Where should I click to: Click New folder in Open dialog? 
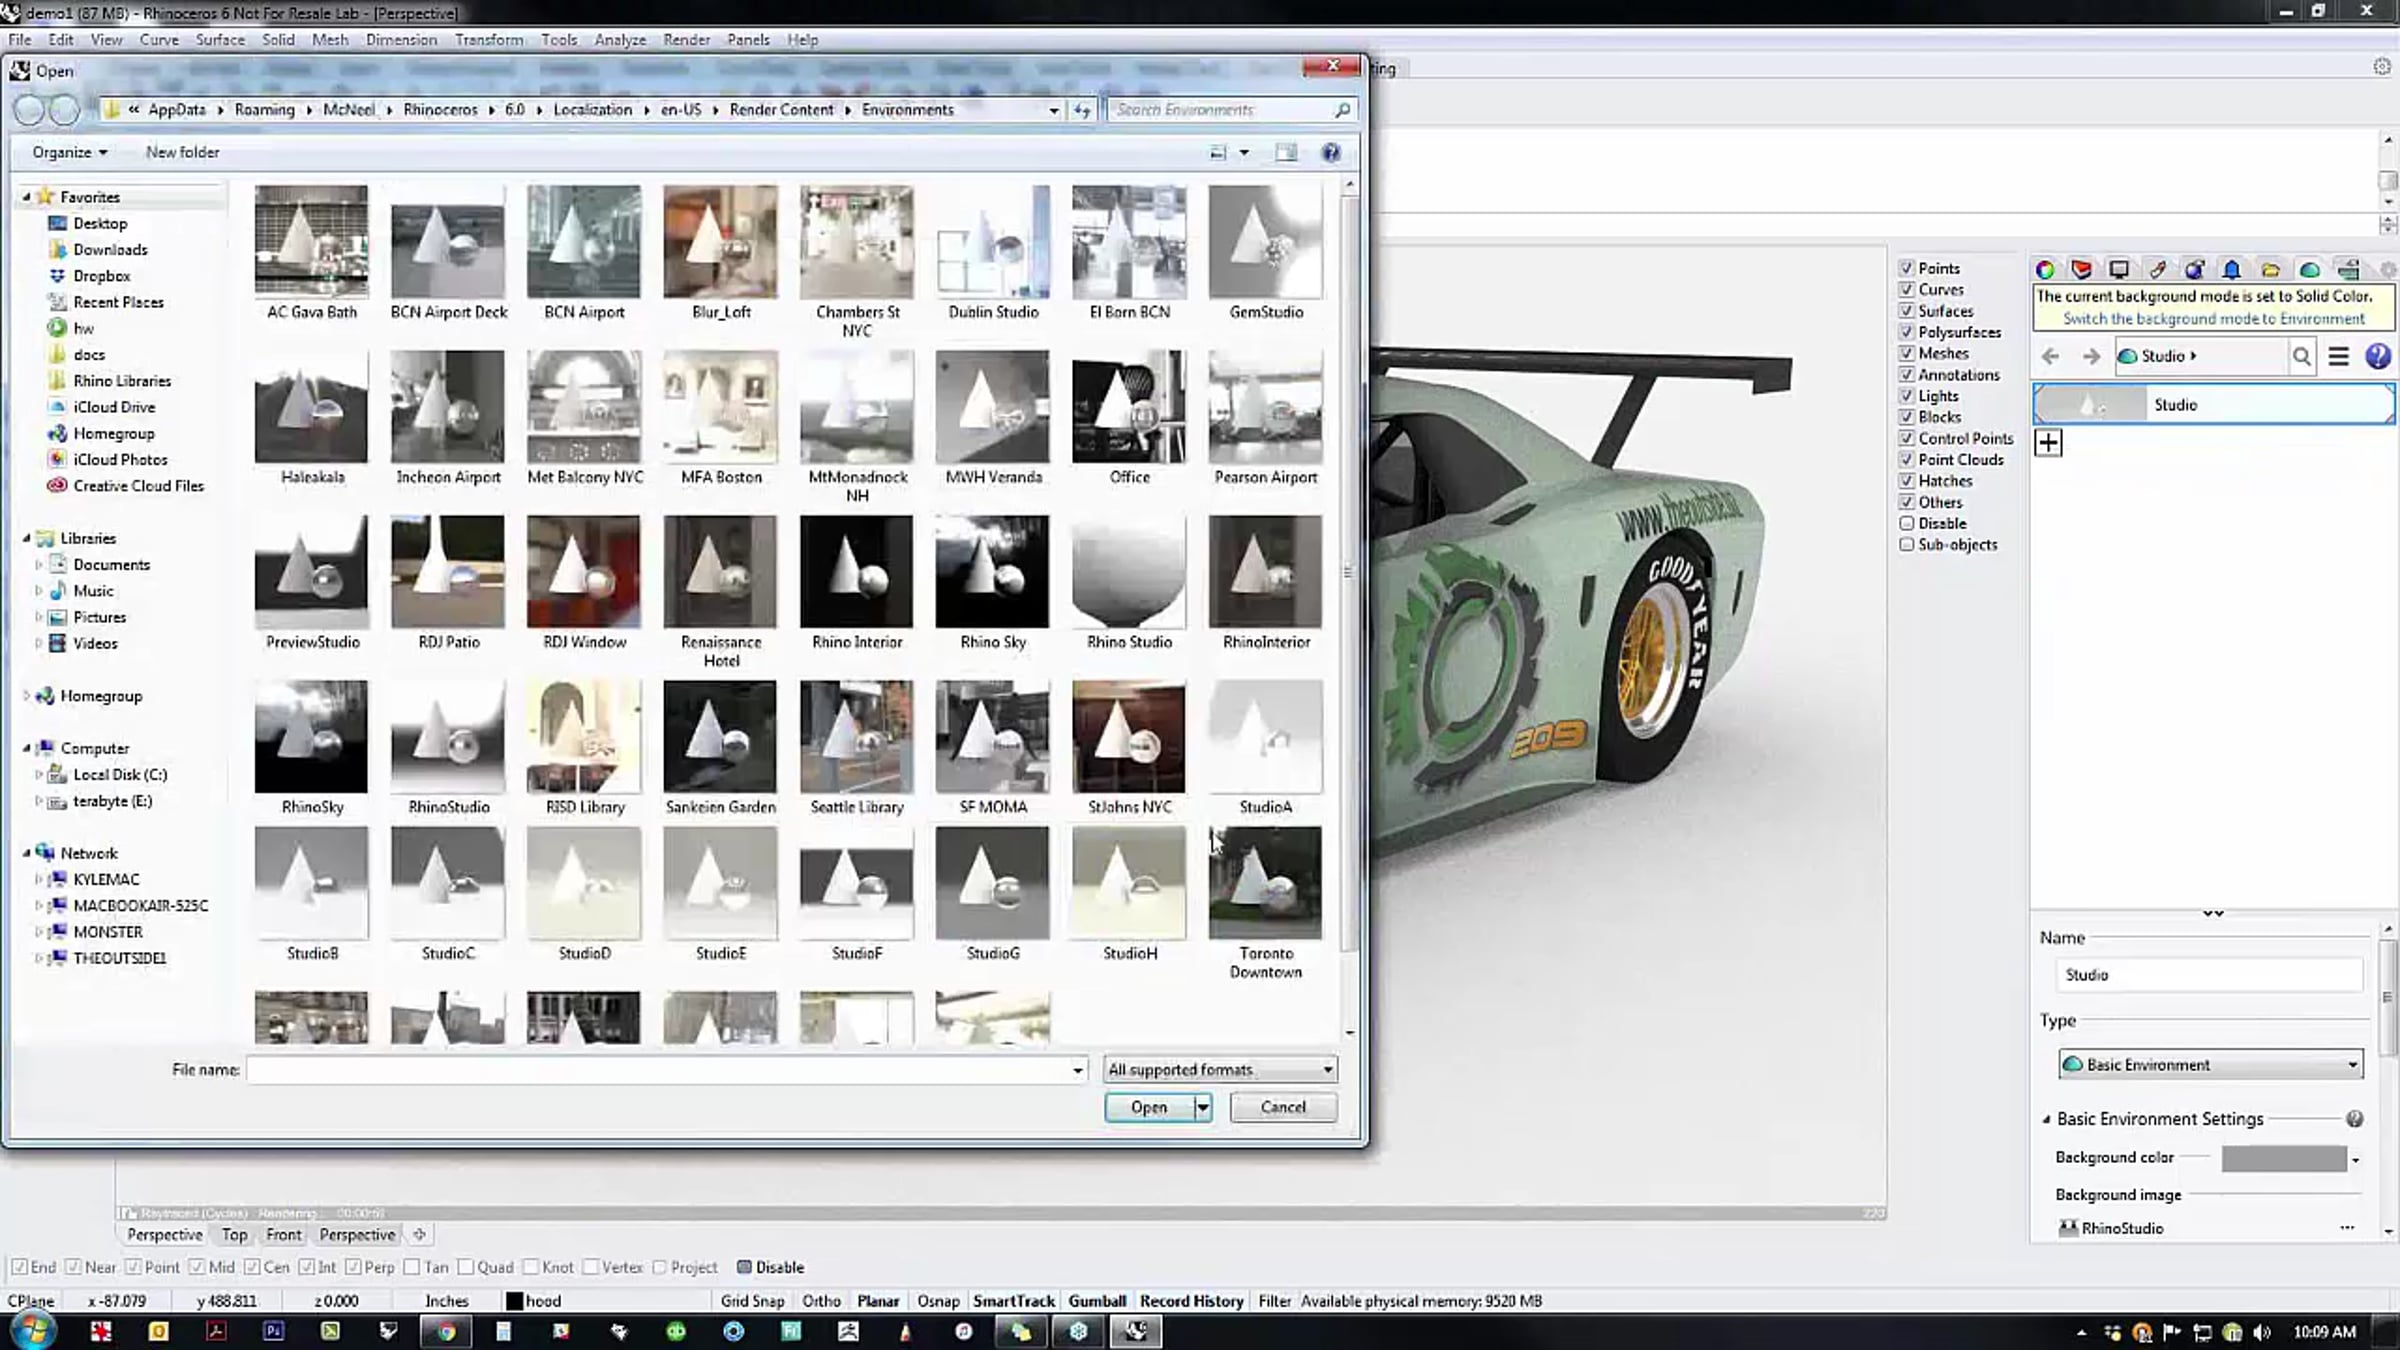click(x=182, y=152)
